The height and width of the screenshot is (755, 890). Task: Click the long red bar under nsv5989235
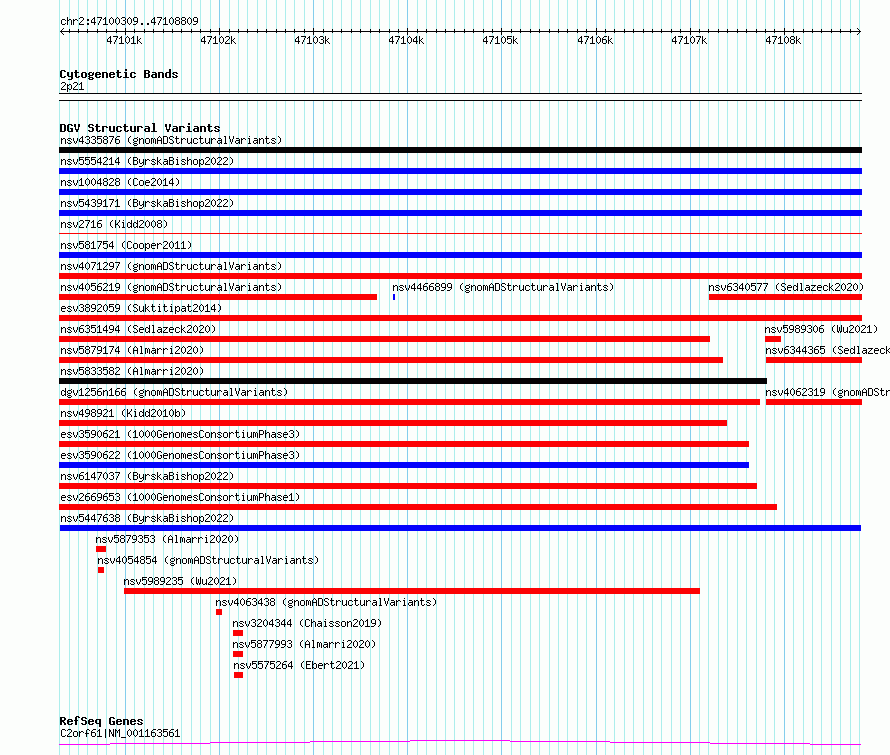click(x=412, y=591)
